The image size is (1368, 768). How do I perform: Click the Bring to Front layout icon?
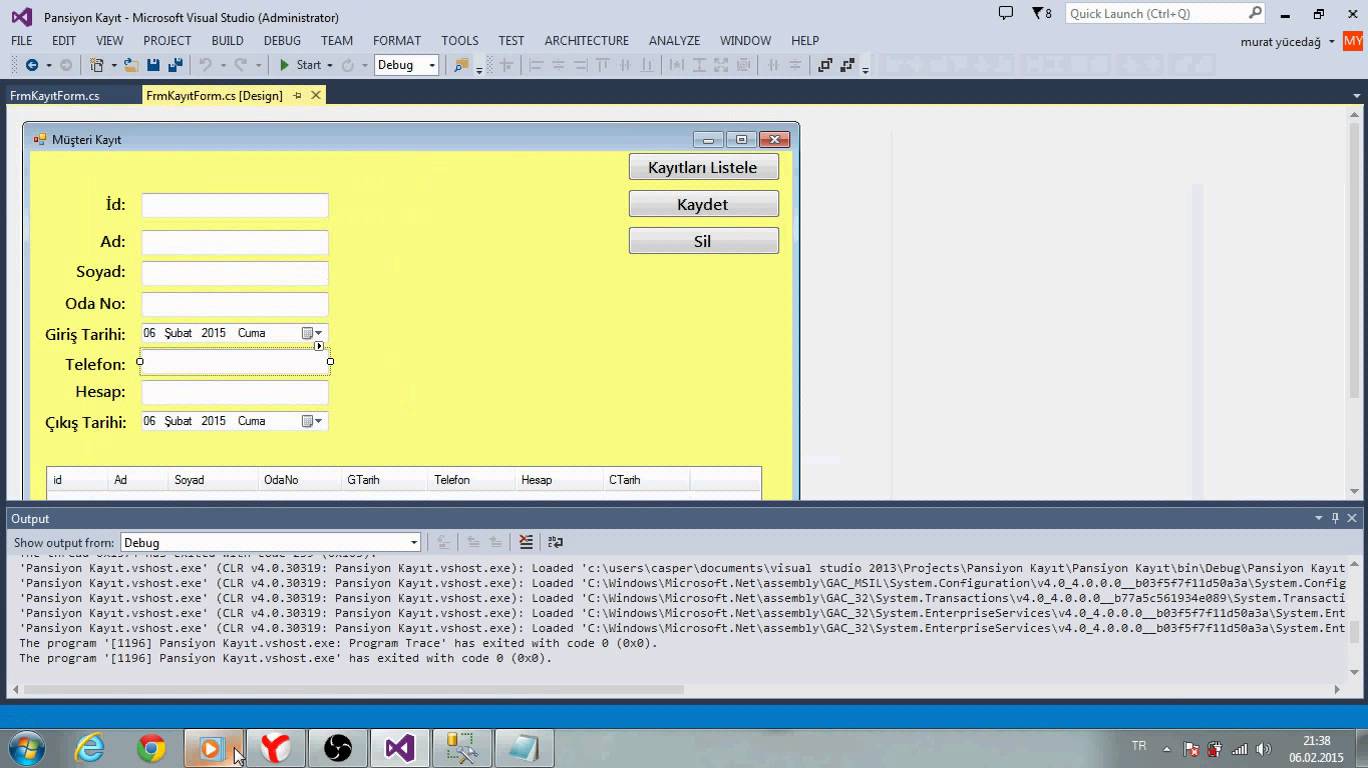pyautogui.click(x=825, y=65)
